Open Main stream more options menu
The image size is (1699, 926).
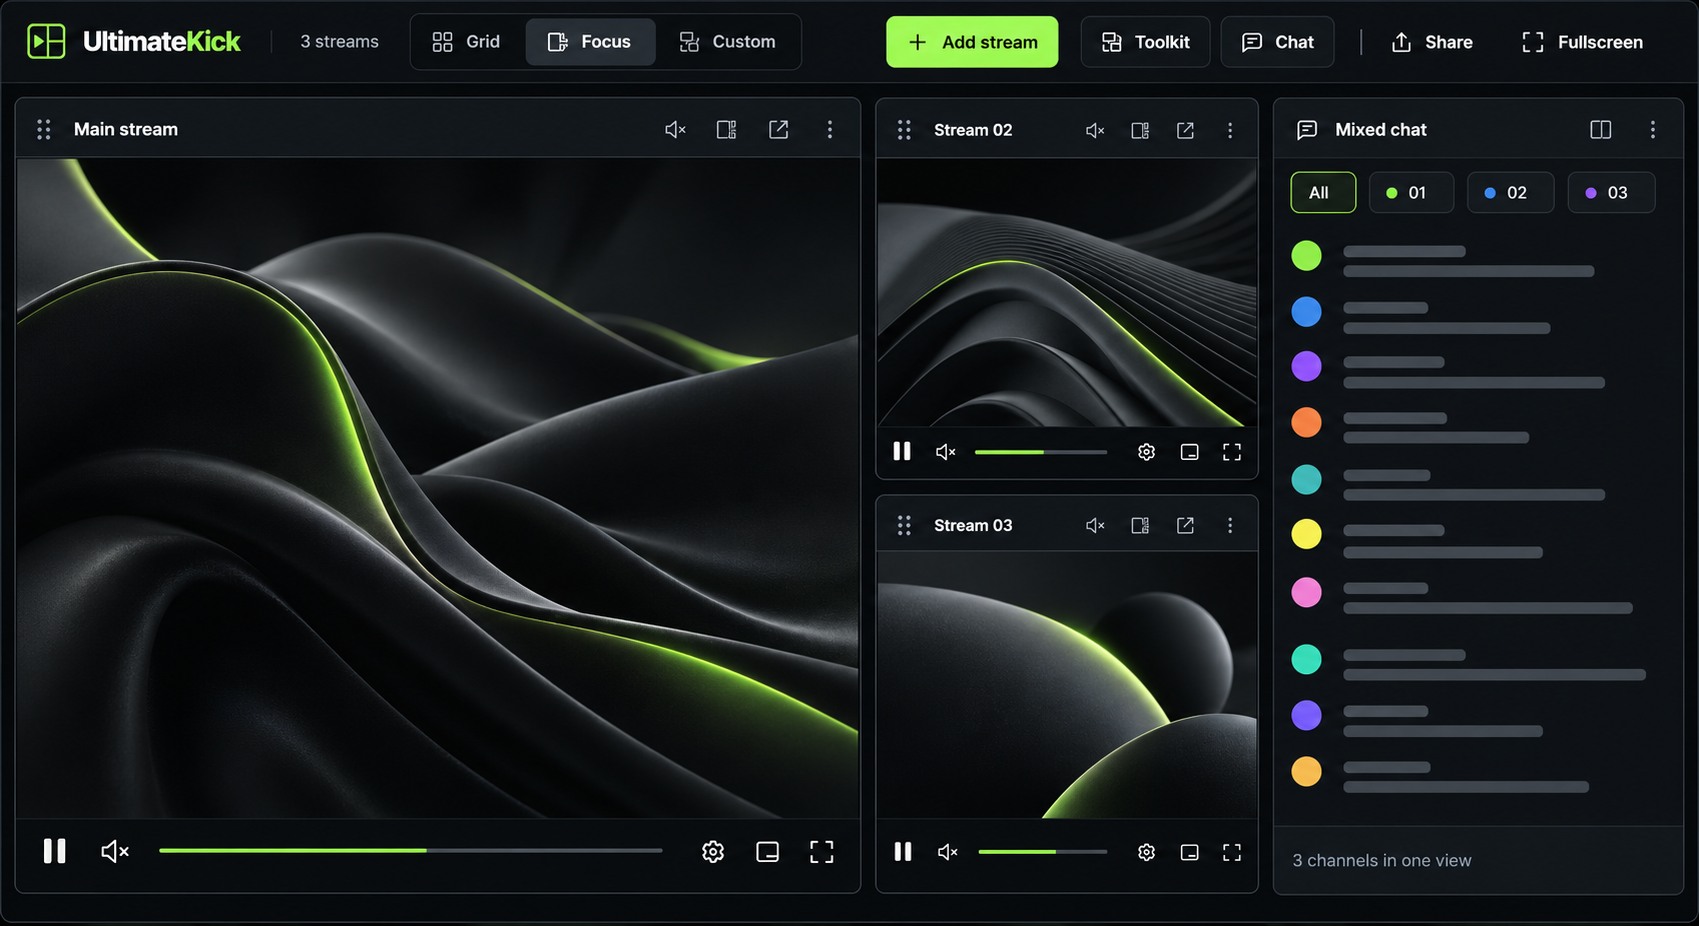click(x=829, y=129)
